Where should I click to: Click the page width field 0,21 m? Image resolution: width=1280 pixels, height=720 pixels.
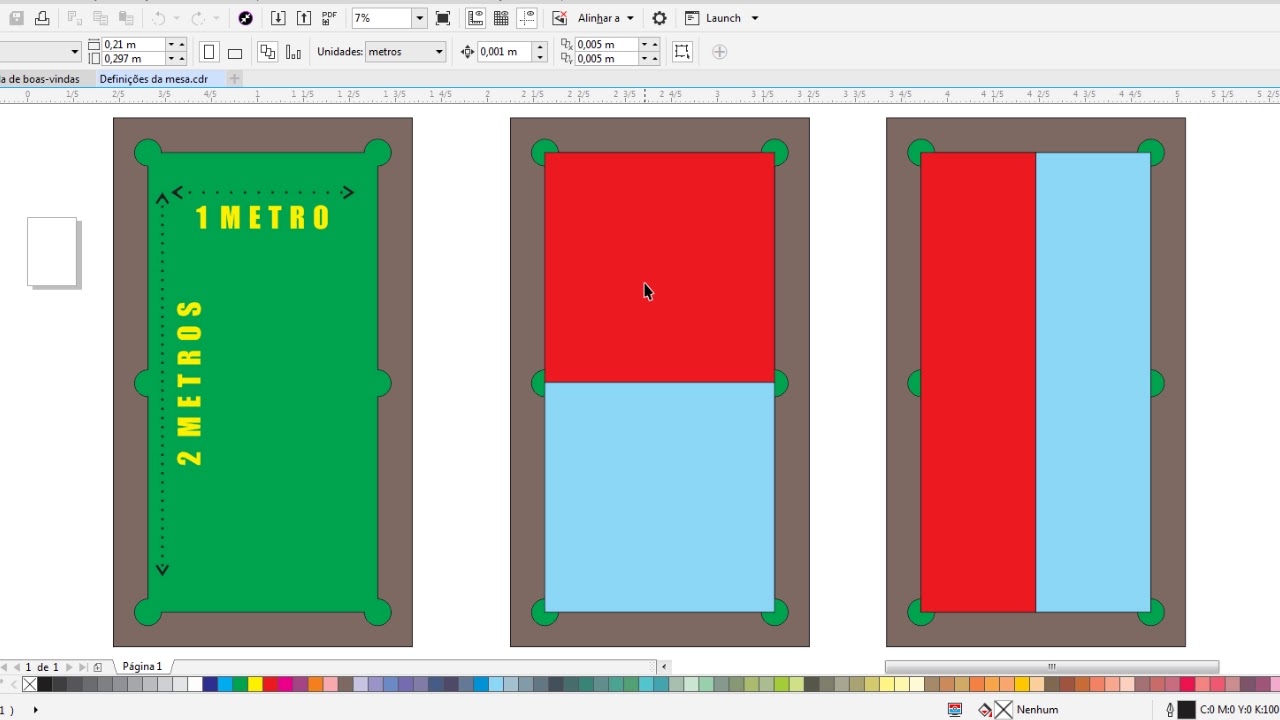click(x=134, y=45)
